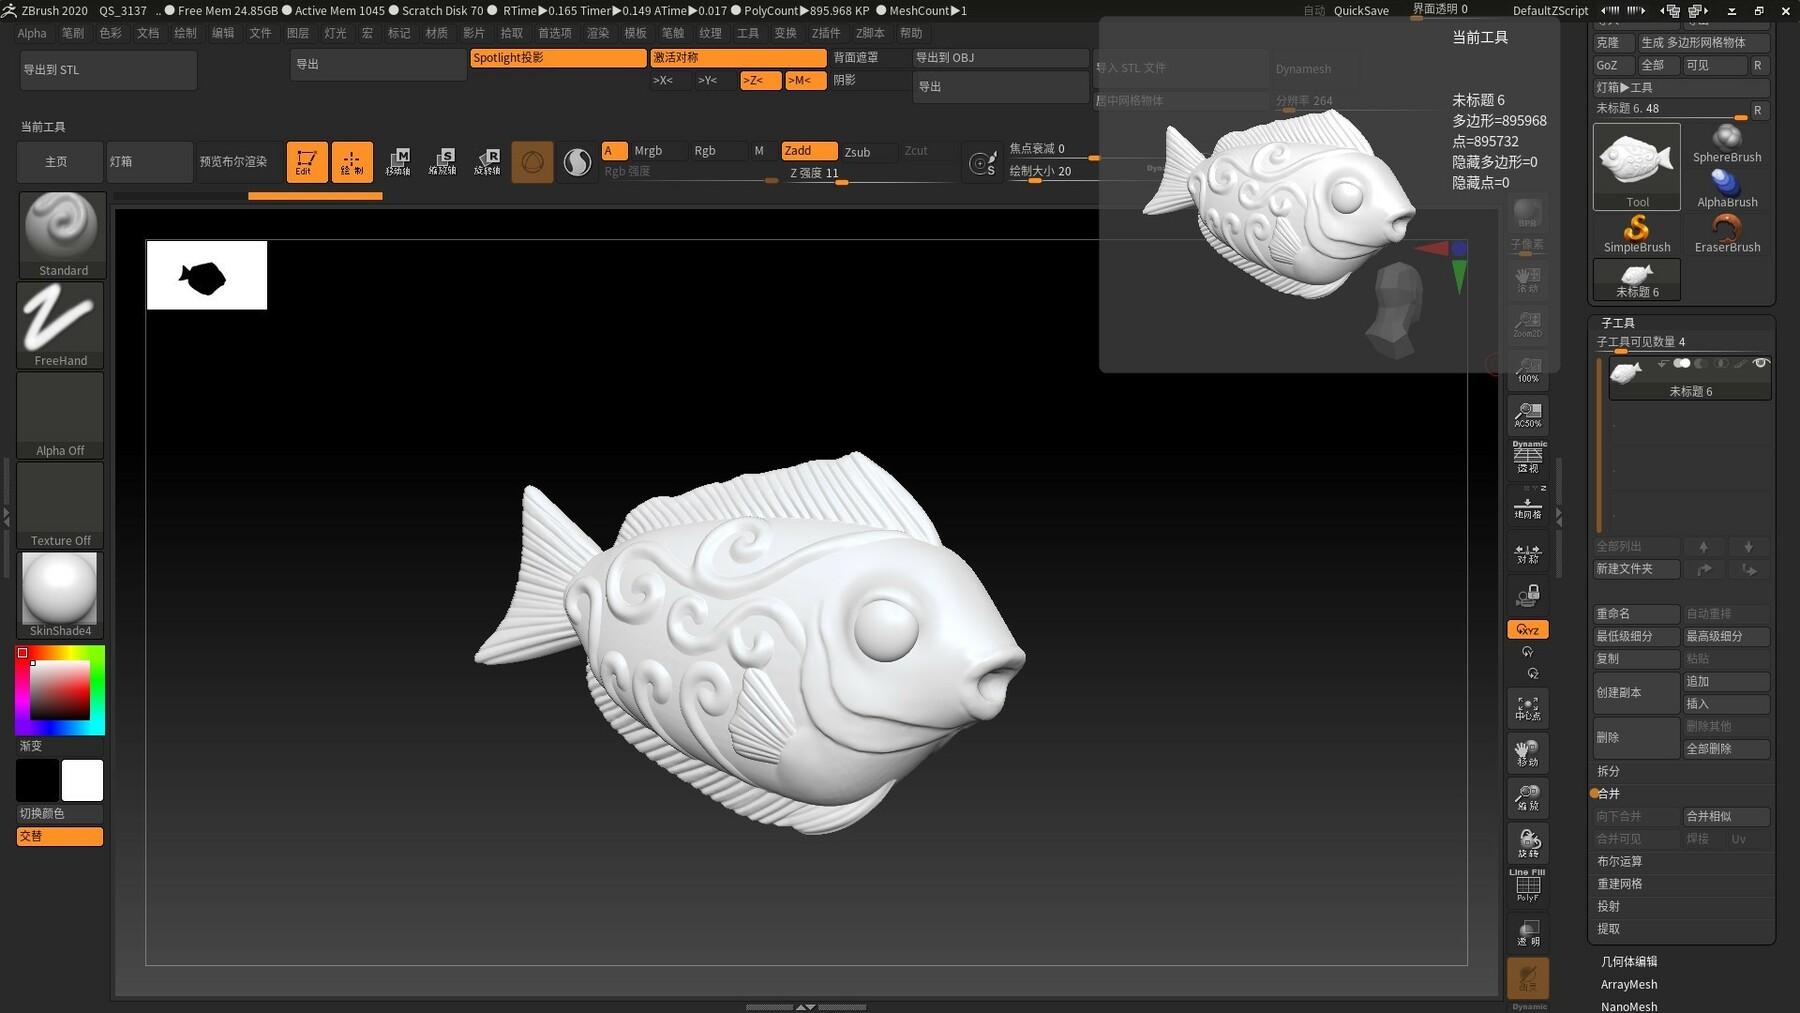The height and width of the screenshot is (1013, 1800).
Task: Expand the NanoMesh section
Action: coord(1629,1006)
